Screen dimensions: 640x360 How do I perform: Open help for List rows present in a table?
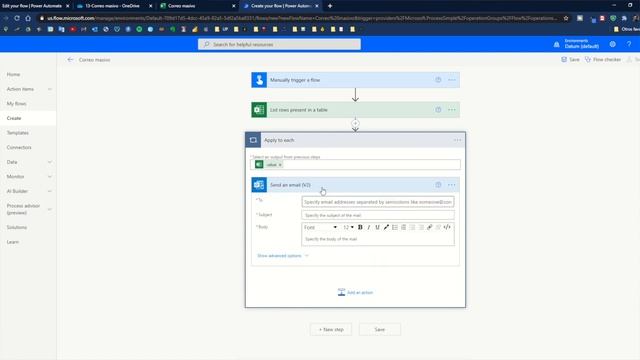click(438, 110)
